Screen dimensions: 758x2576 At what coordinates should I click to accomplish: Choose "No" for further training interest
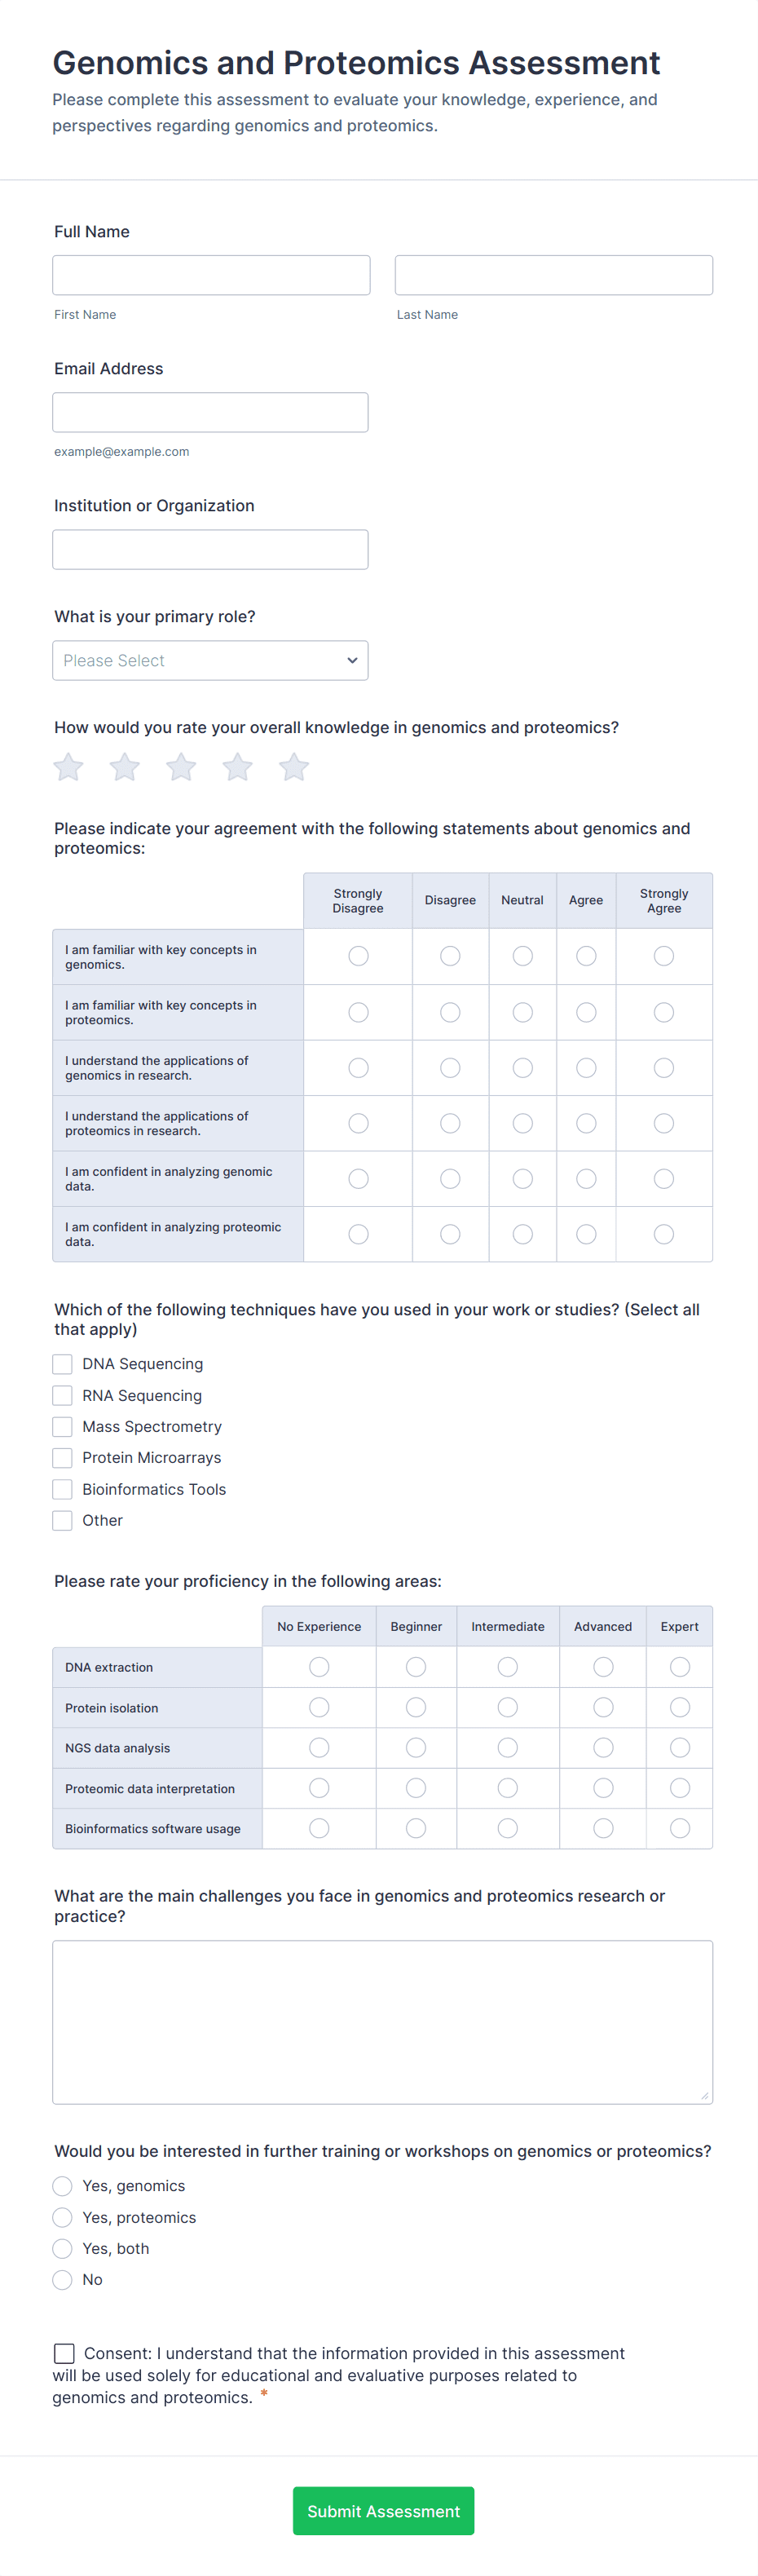click(63, 2279)
